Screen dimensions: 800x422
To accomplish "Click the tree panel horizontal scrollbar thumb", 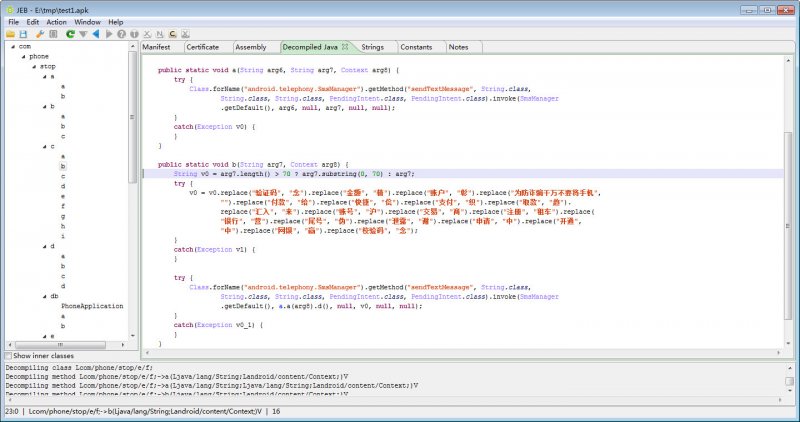I will [60, 345].
